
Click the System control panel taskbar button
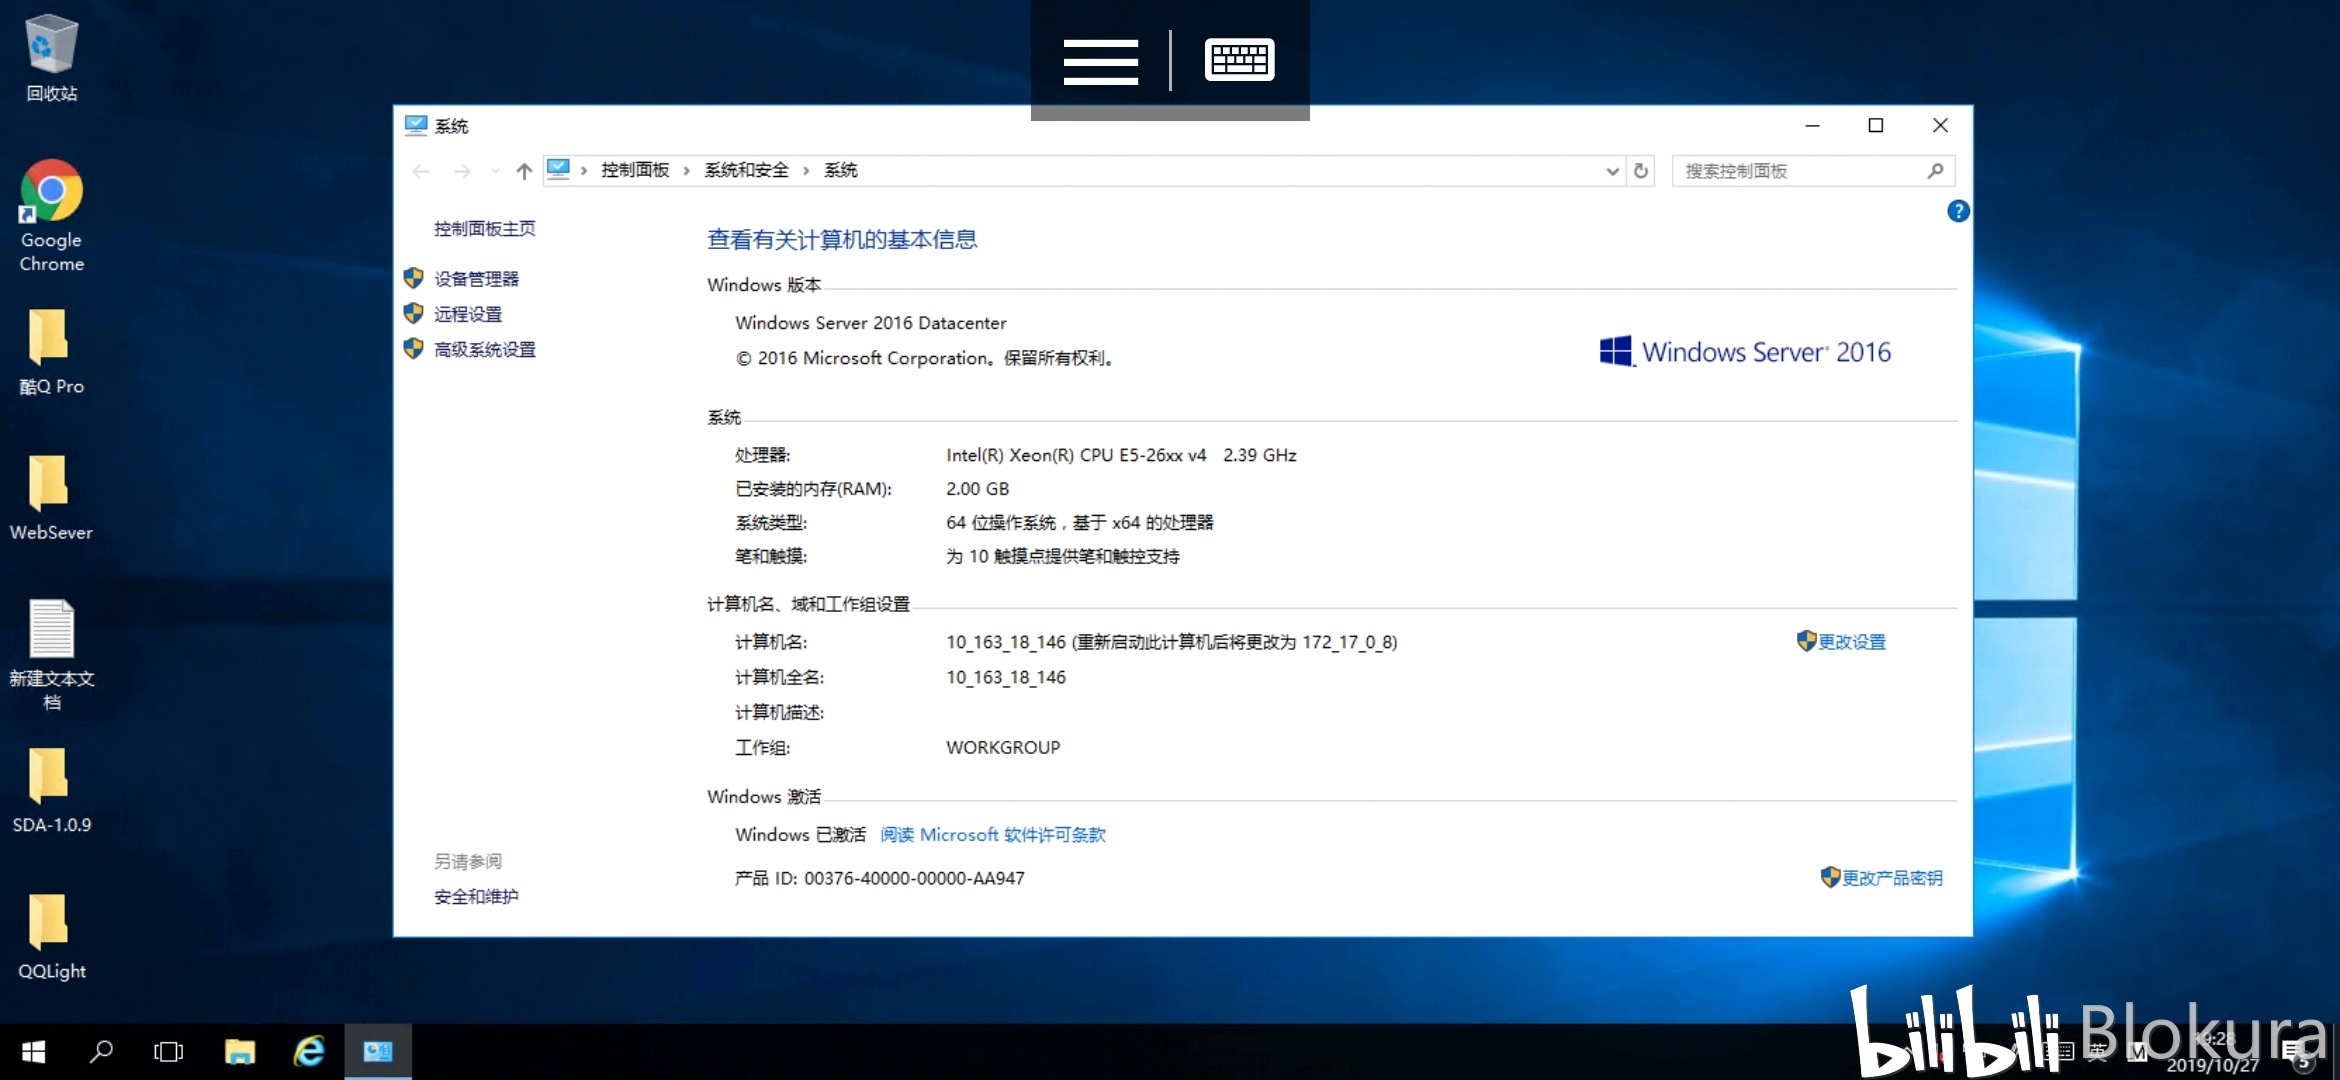point(378,1051)
